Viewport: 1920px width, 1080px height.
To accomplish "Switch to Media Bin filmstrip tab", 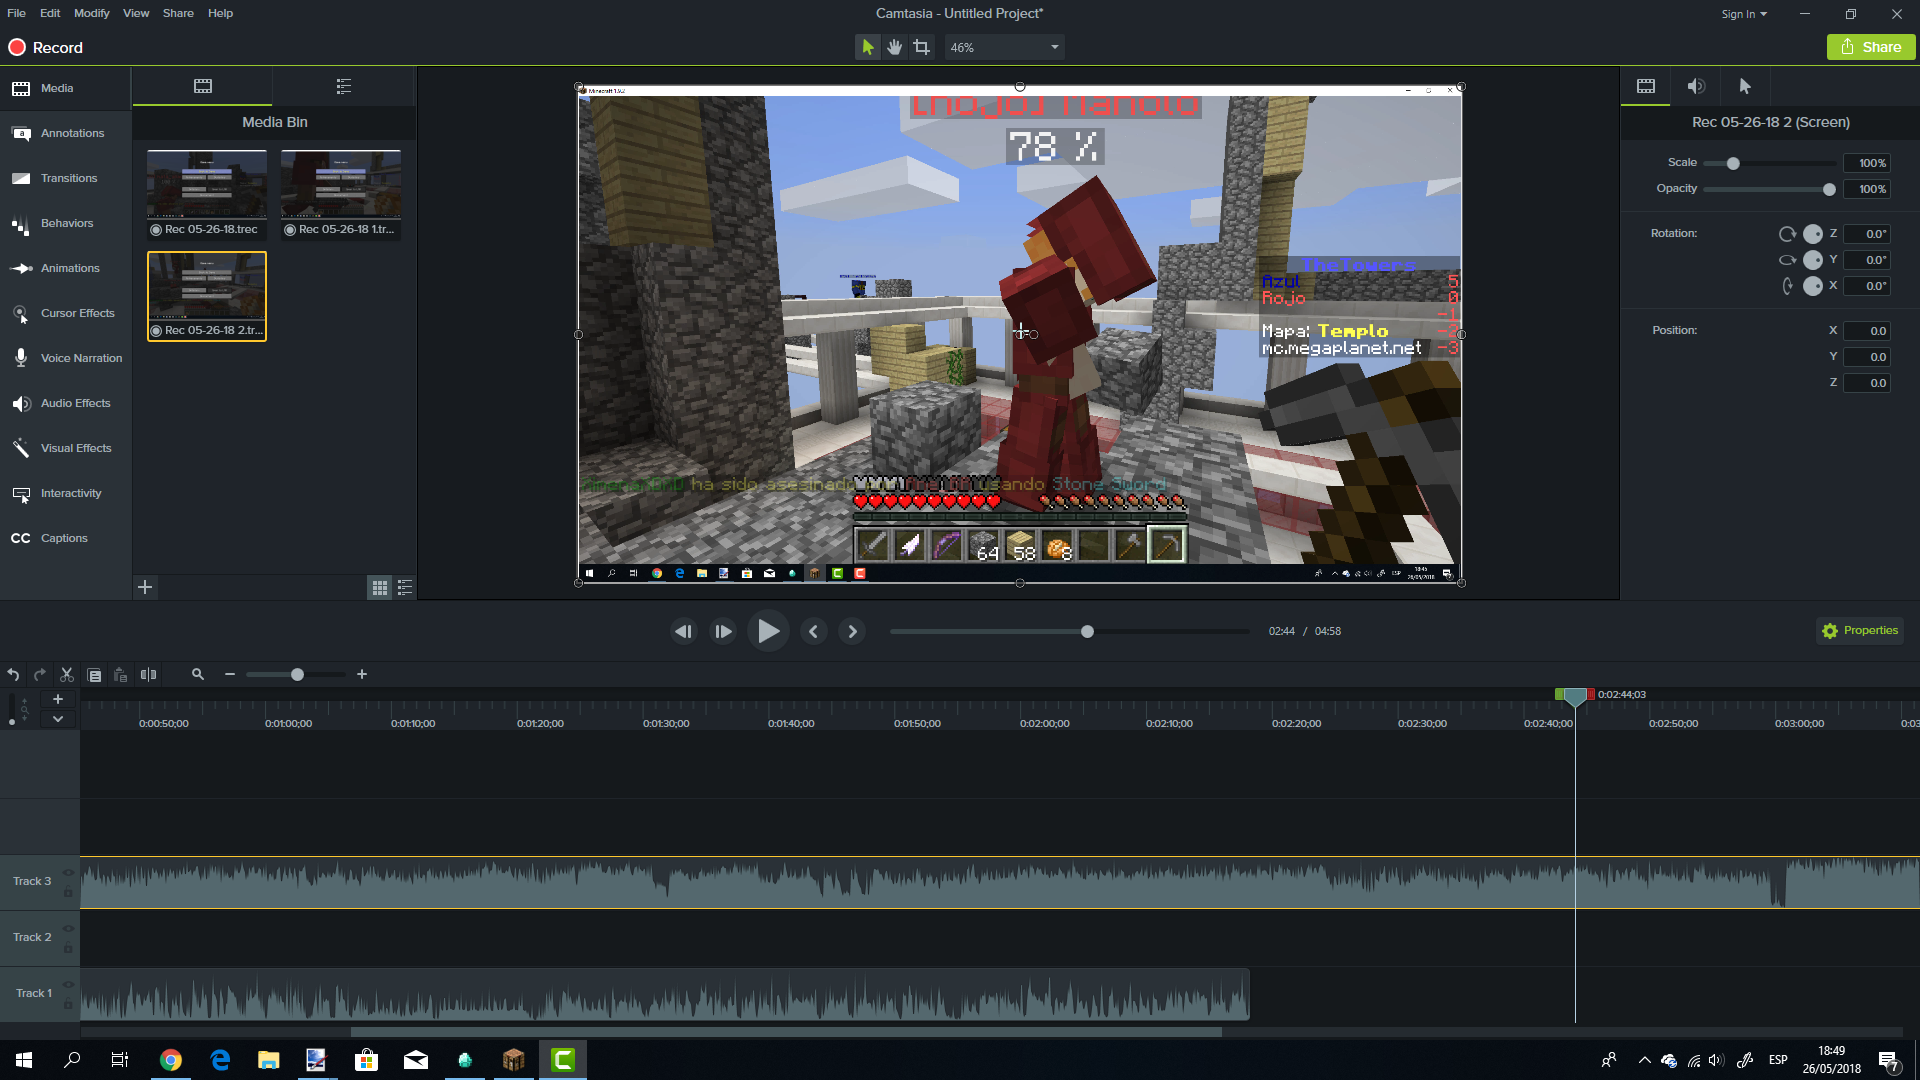I will pyautogui.click(x=203, y=86).
